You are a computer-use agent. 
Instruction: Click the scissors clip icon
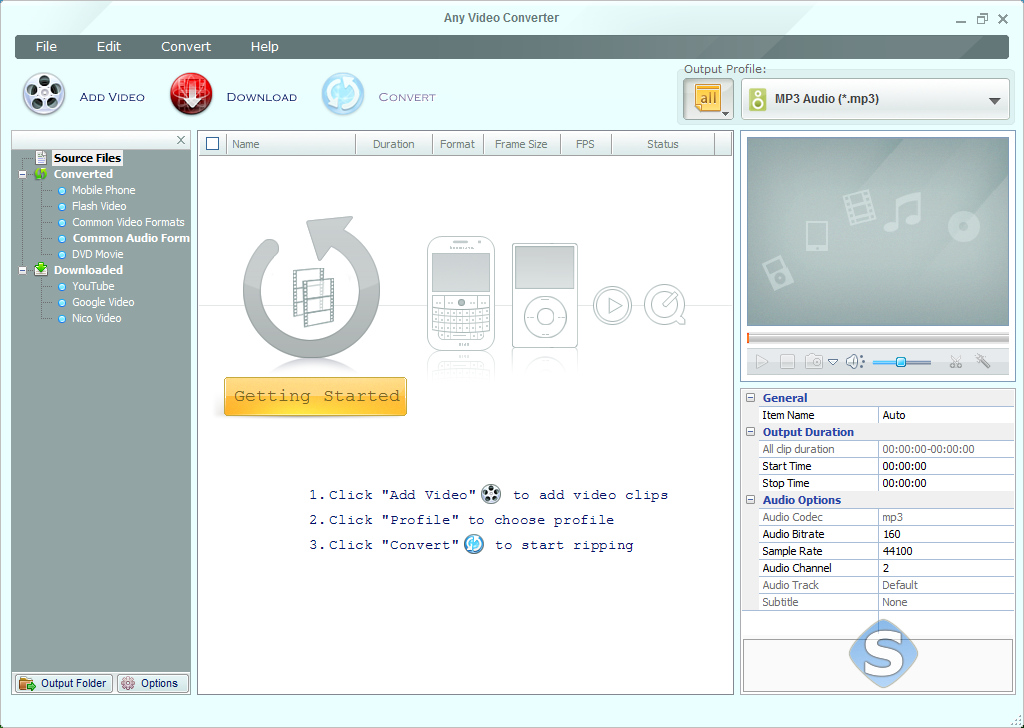[x=956, y=361]
